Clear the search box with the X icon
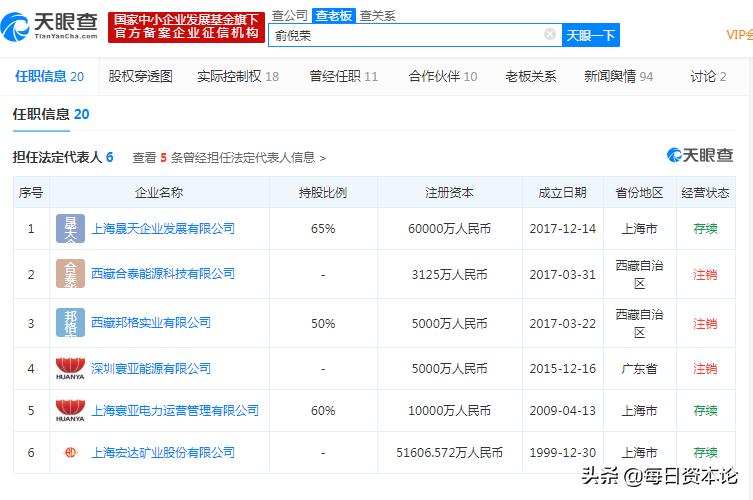753x500 pixels. click(x=550, y=34)
